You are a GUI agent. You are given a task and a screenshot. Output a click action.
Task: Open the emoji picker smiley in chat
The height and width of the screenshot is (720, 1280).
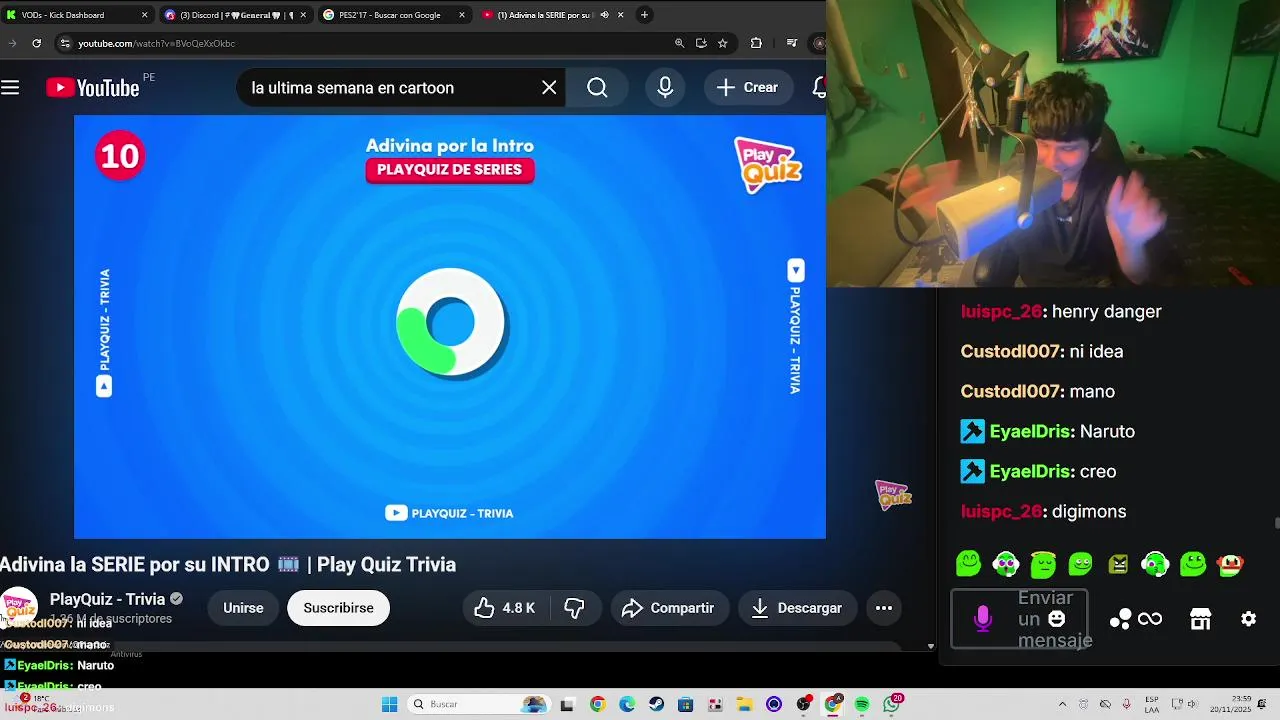click(x=1055, y=619)
